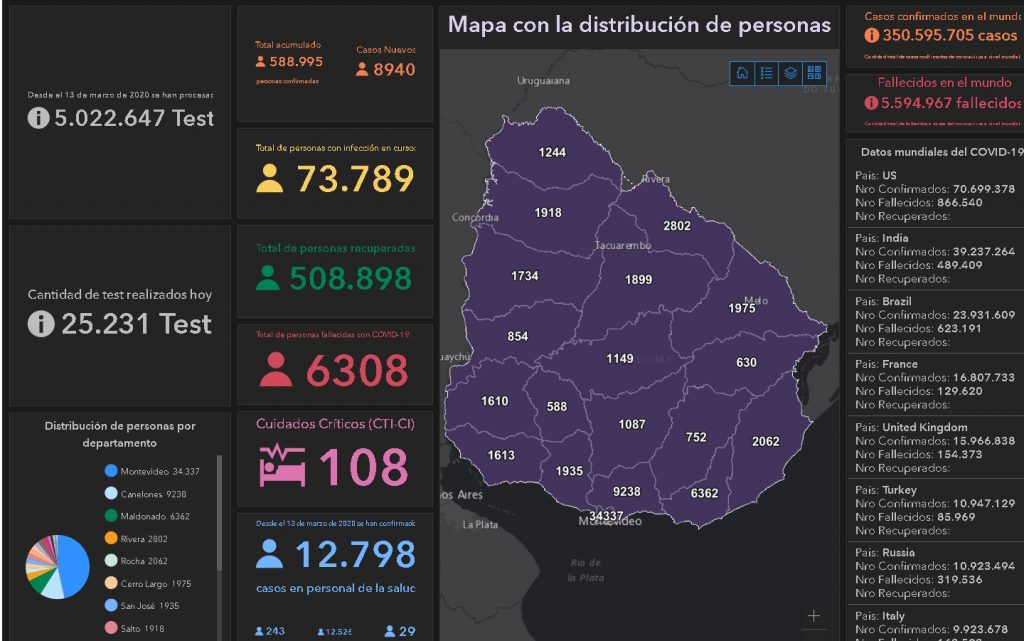Select Maldonado 6362 legend entry
Image resolution: width=1024 pixels, height=641 pixels.
click(147, 516)
